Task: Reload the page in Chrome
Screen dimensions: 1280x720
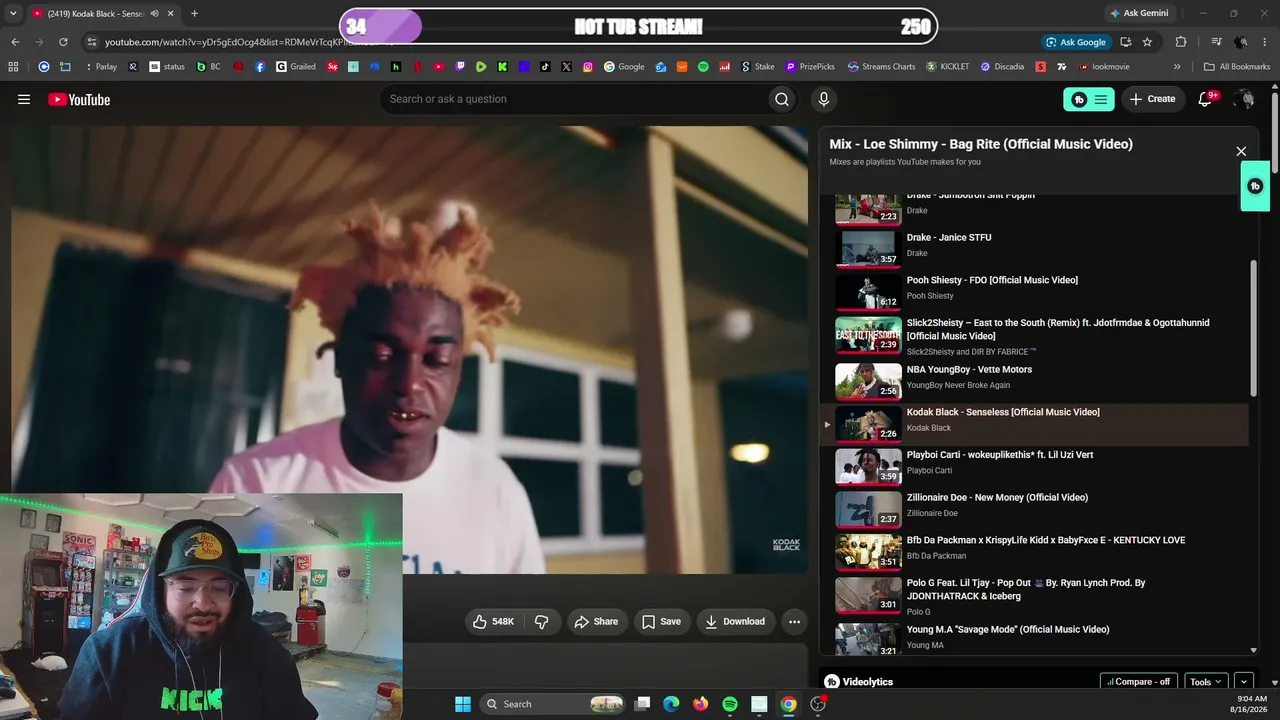Action: coord(63,42)
